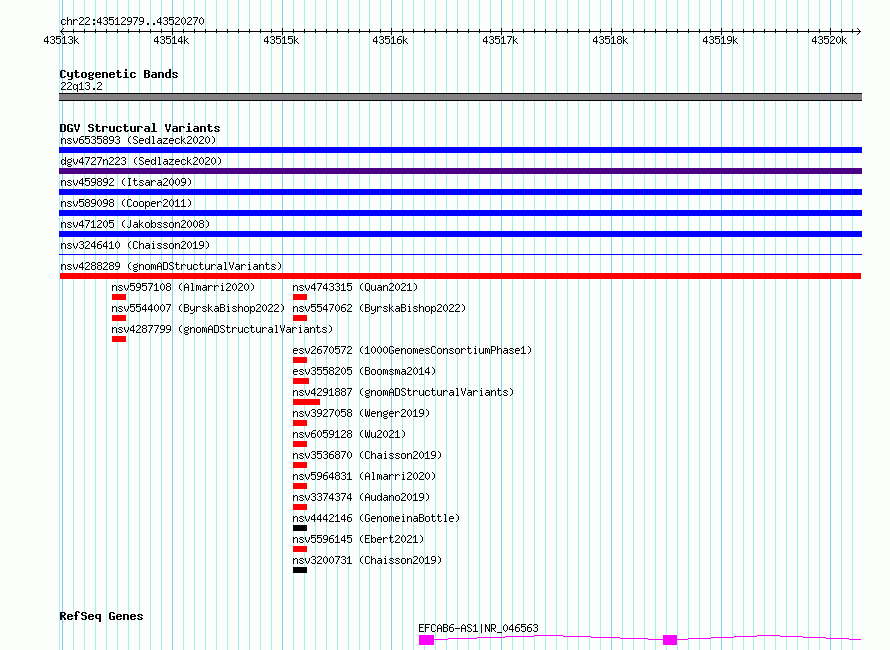
Task: Click the black marker under nsv4442146
Action: point(300,528)
